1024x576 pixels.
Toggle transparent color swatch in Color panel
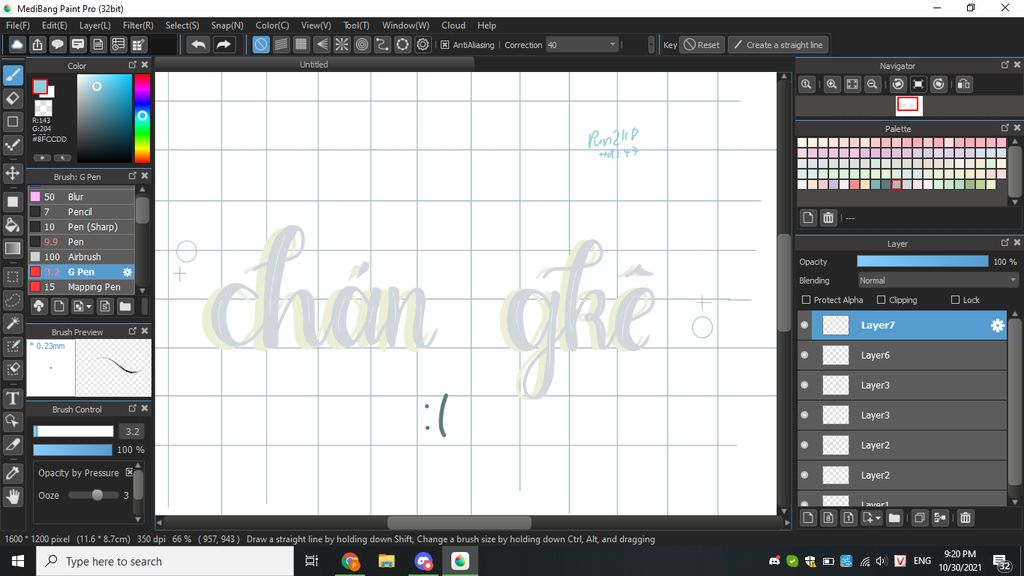pos(43,108)
